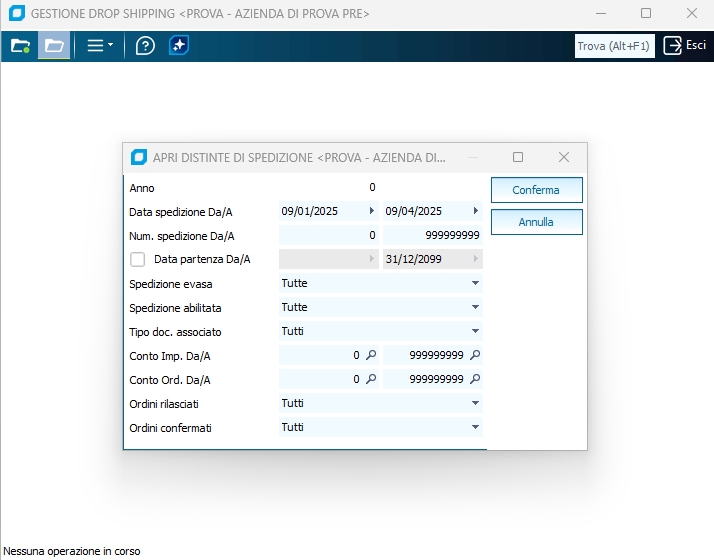Open the Ordini rilasciati dropdown

476,404
